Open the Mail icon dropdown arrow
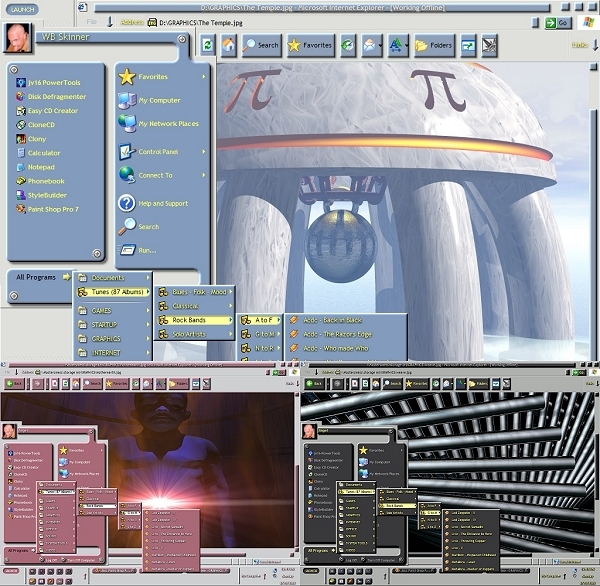The width and height of the screenshot is (600, 586). (380, 46)
